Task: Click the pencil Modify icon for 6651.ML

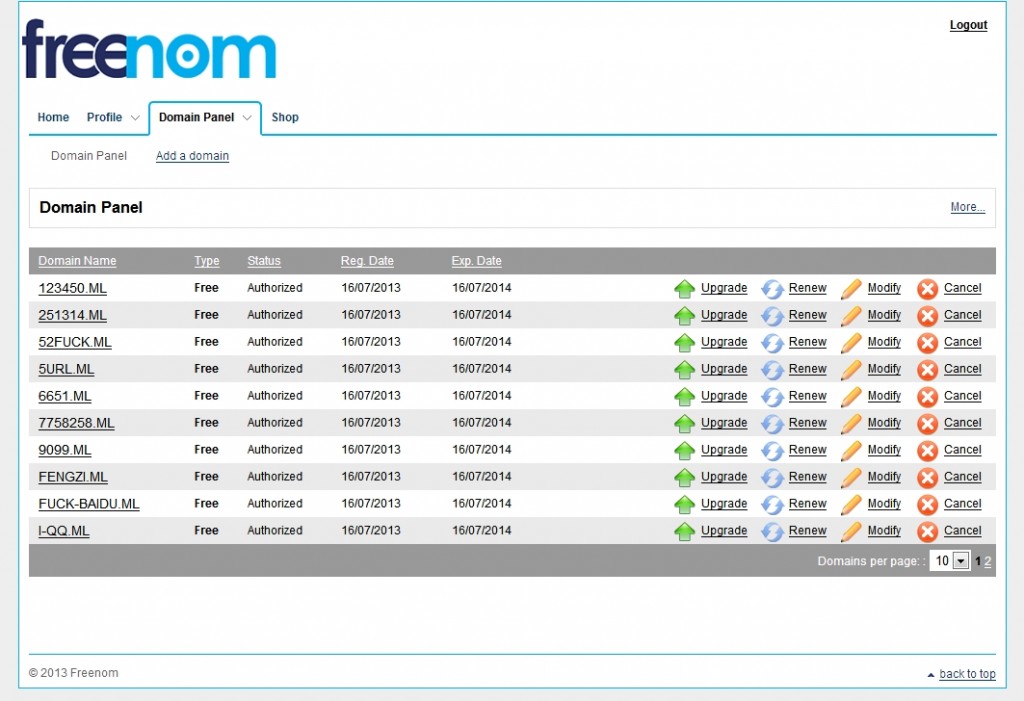Action: click(x=851, y=397)
